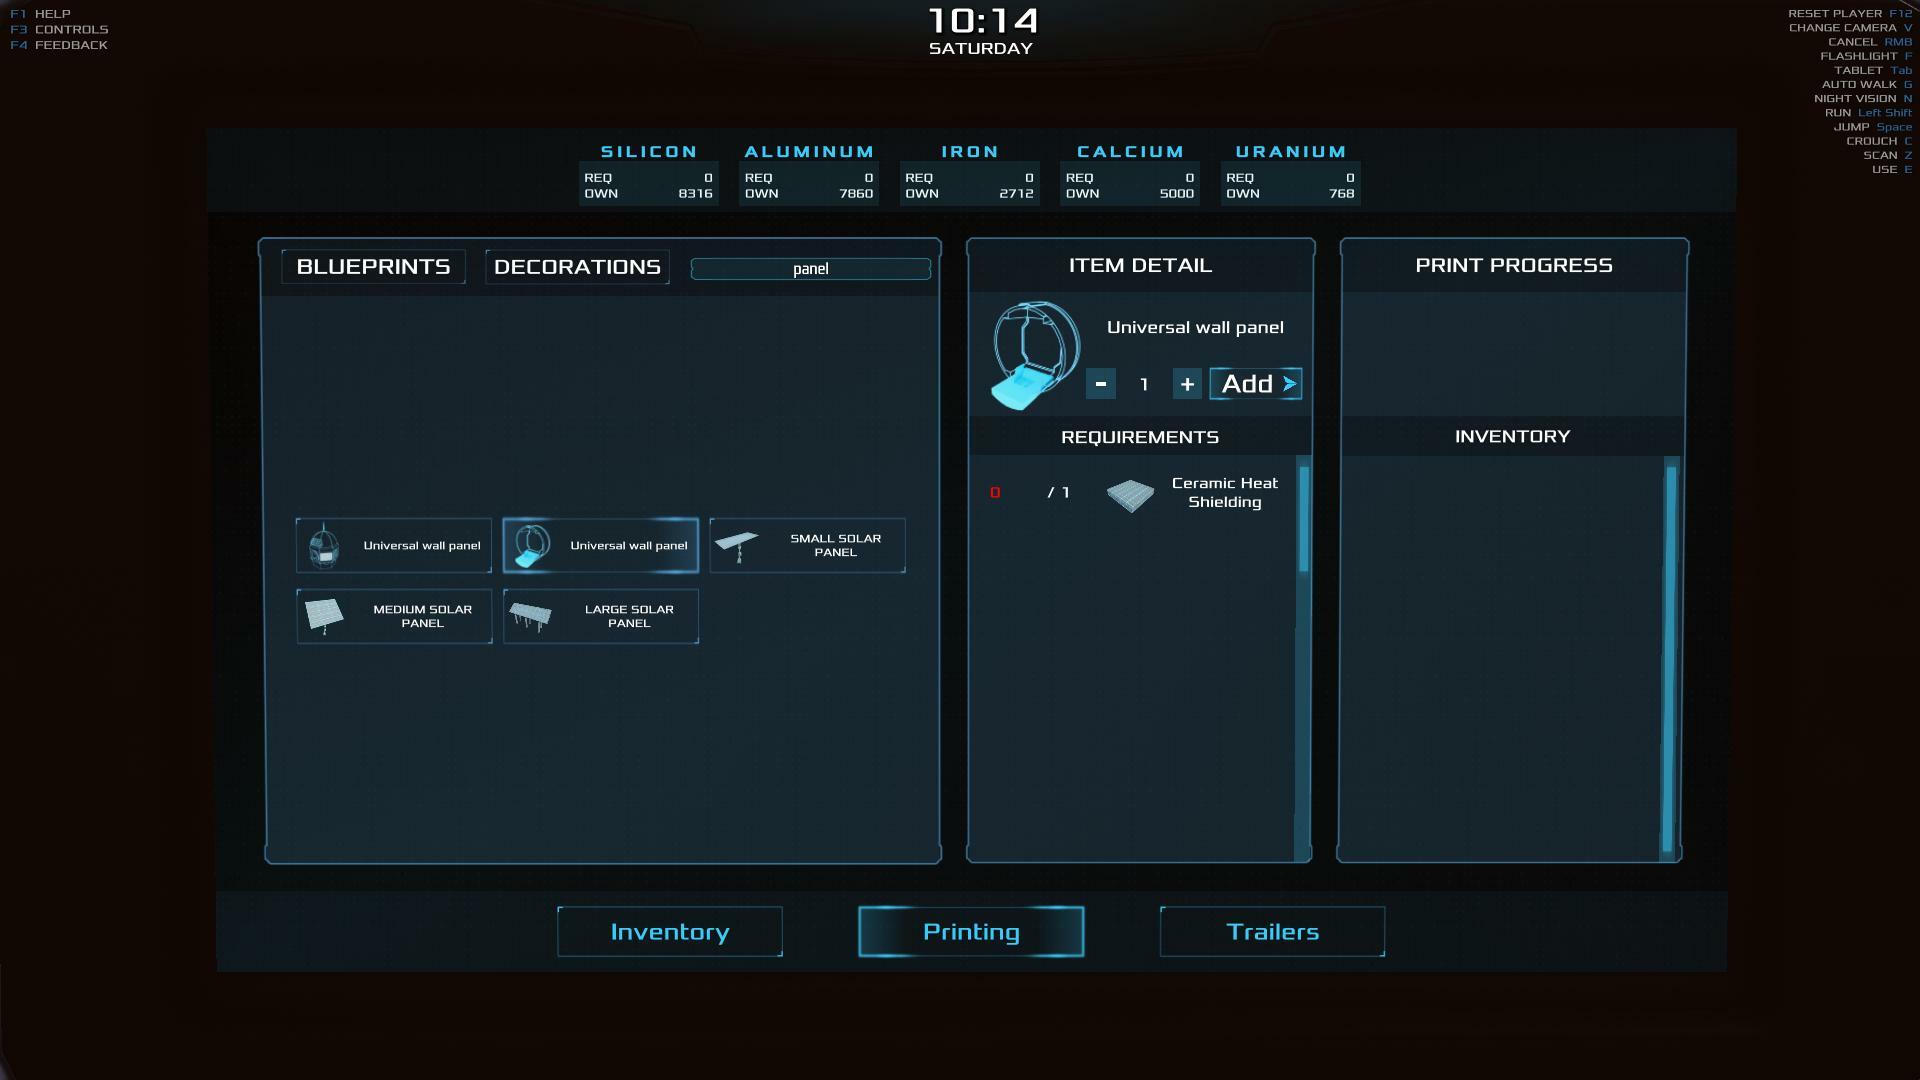Decrease print quantity with the minus button
Screen dimensions: 1920x1080
[x=1100, y=384]
